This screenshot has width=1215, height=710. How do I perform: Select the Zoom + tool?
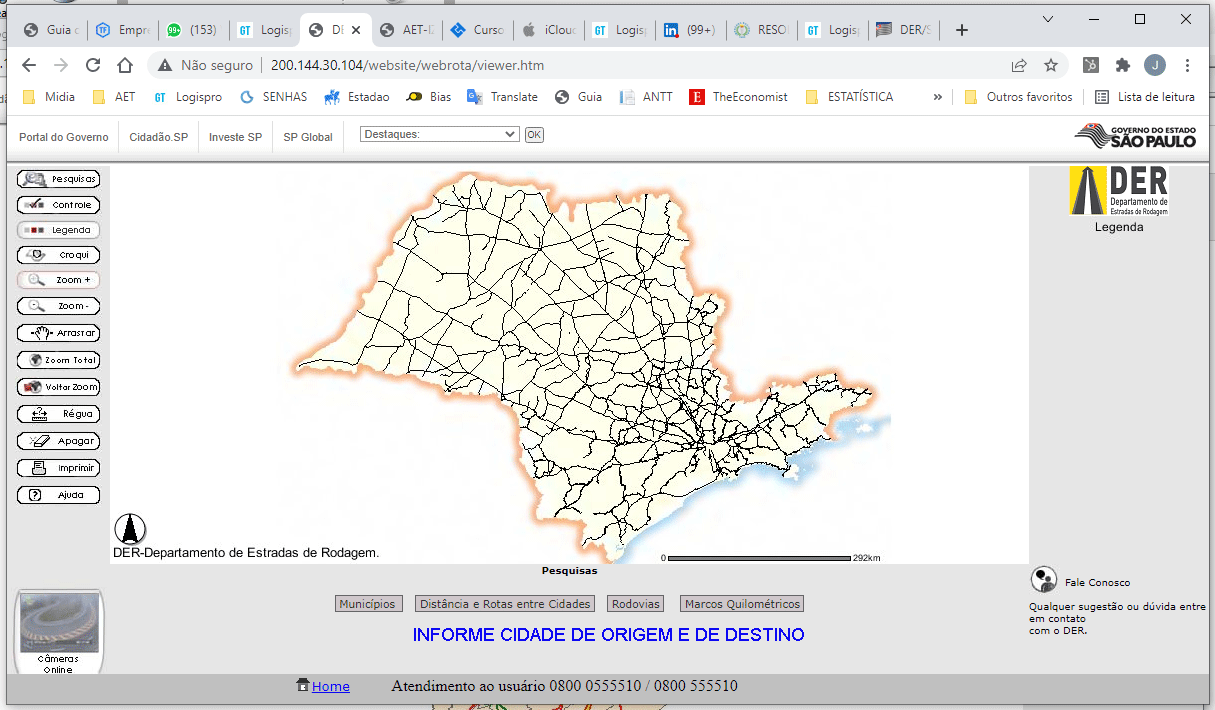pos(58,280)
